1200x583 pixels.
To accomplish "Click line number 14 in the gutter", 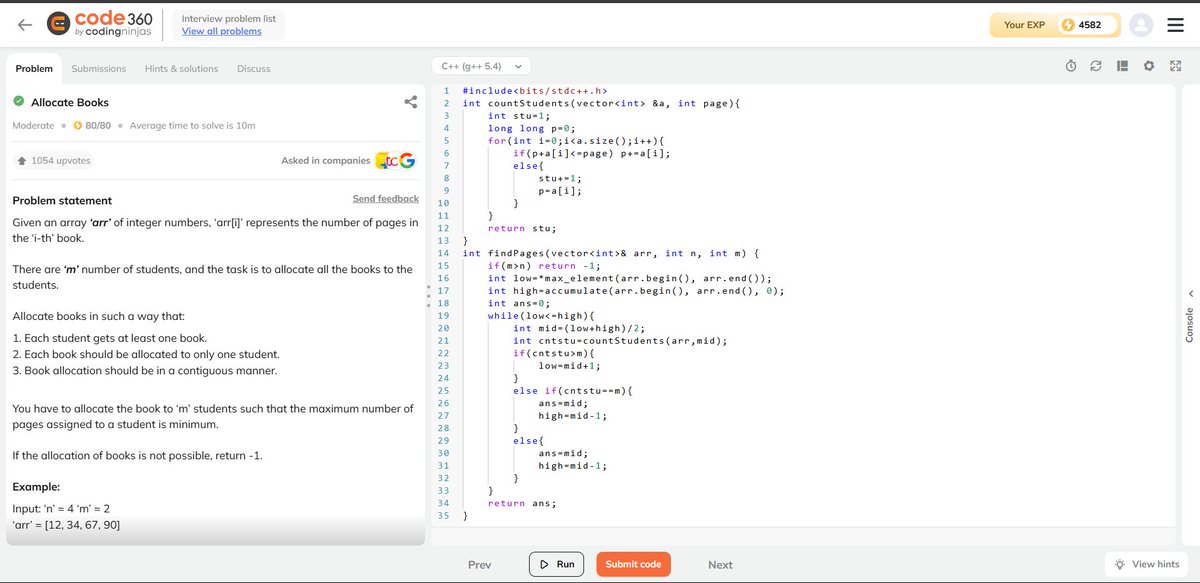I will pos(444,253).
